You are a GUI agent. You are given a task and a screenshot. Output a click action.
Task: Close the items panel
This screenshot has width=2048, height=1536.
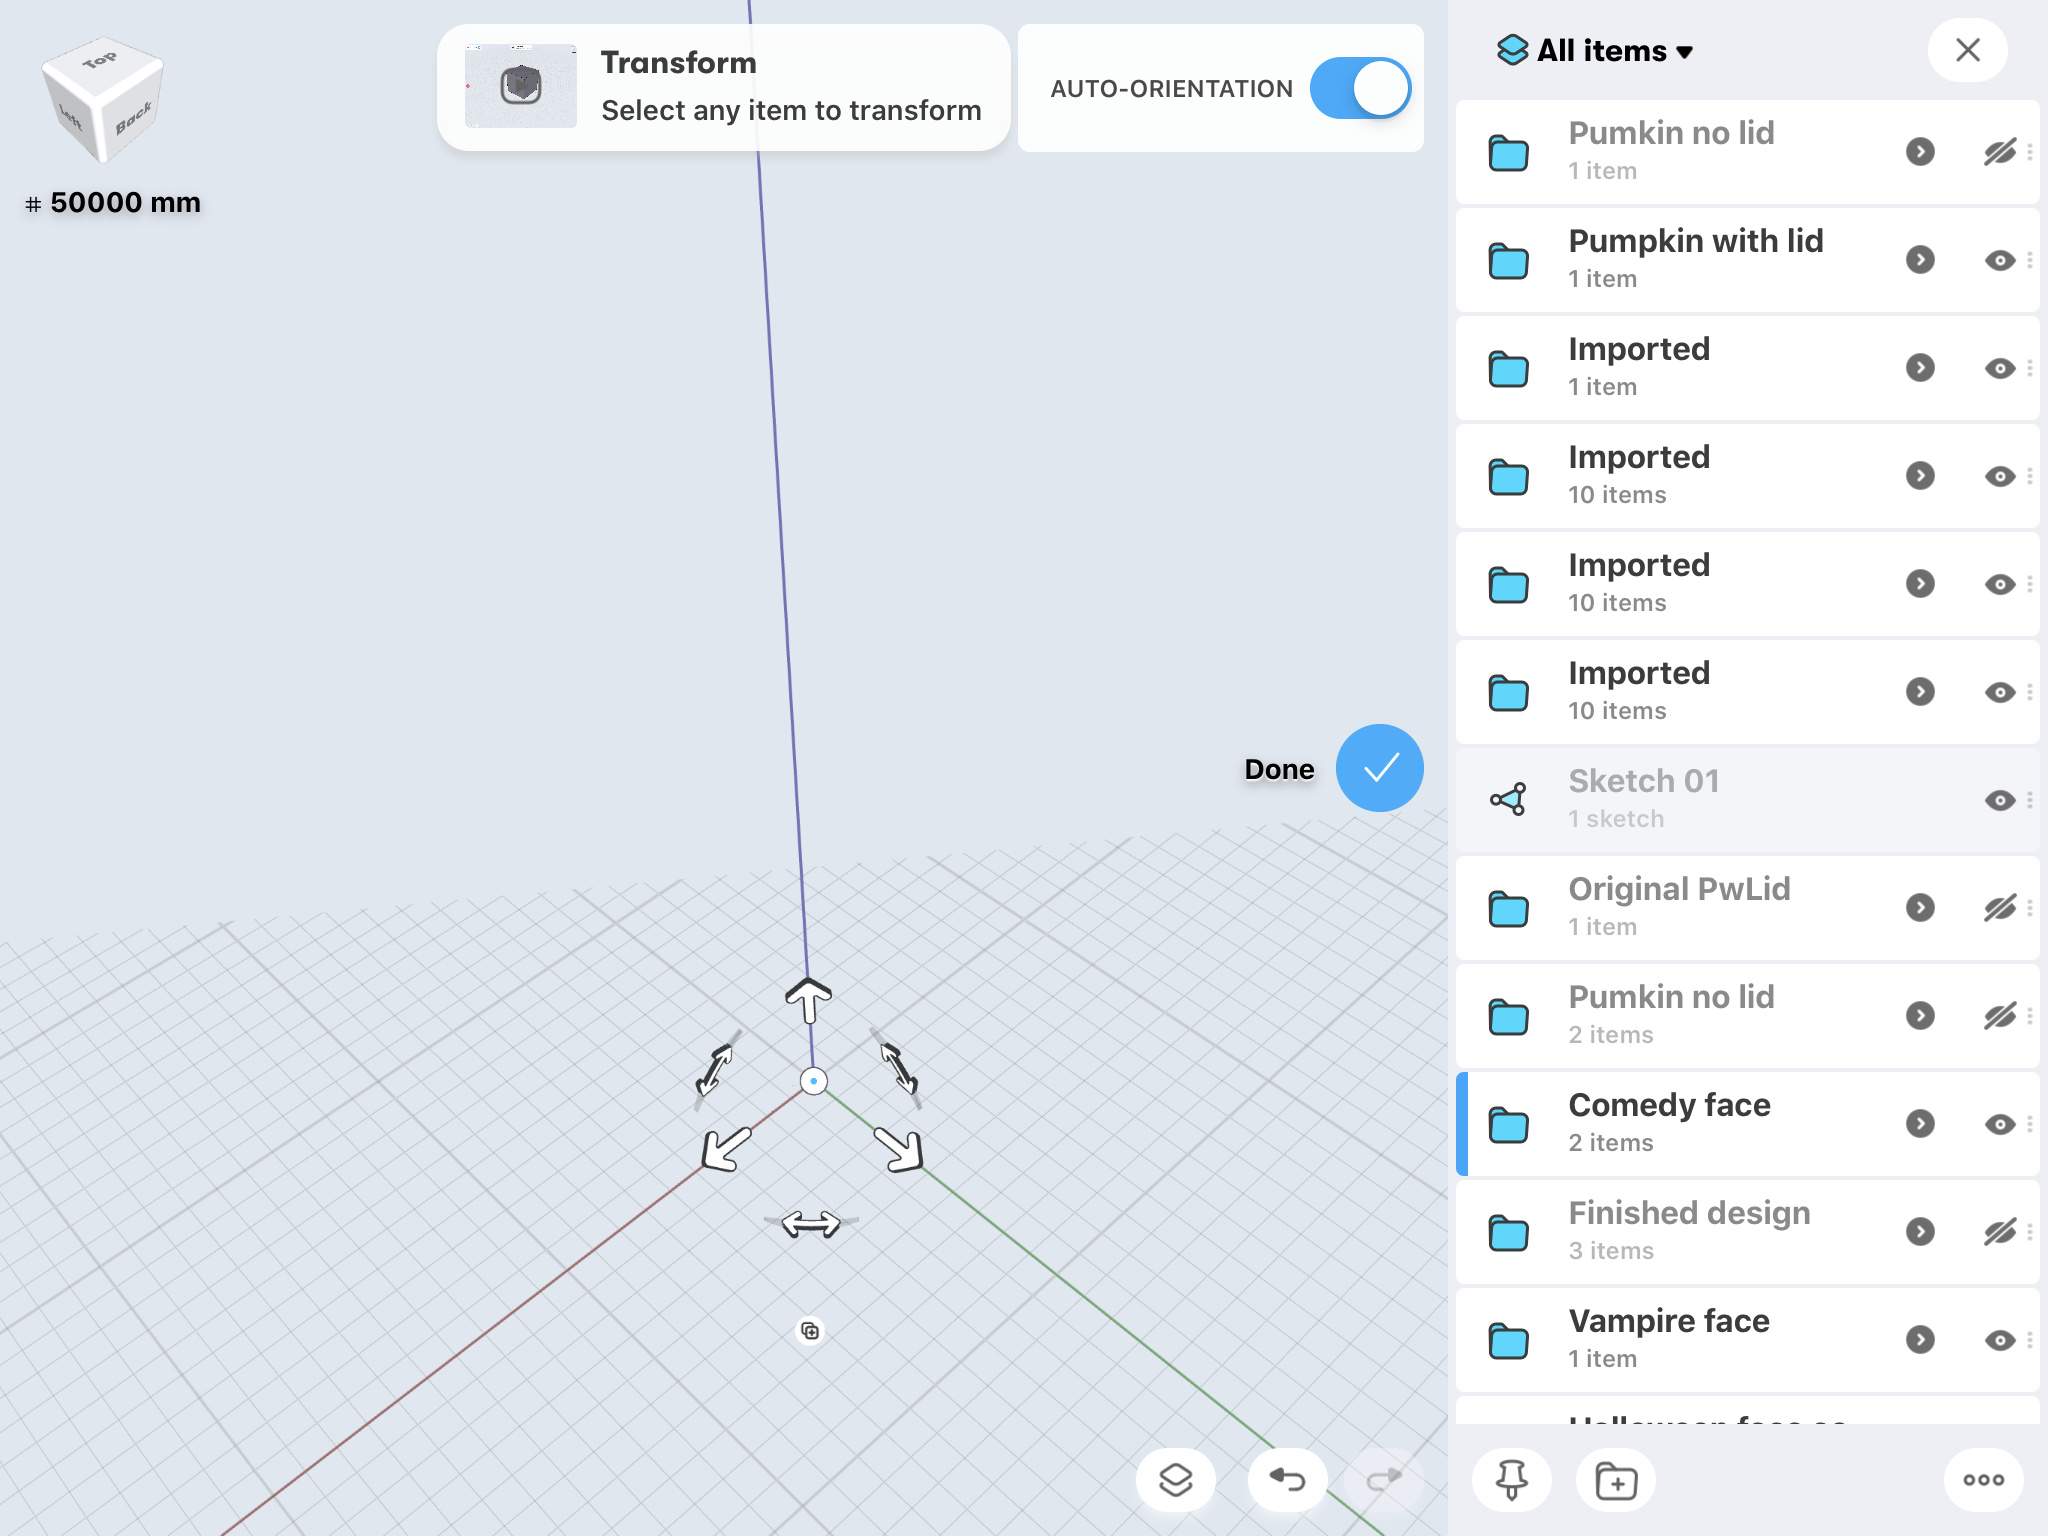(1967, 50)
